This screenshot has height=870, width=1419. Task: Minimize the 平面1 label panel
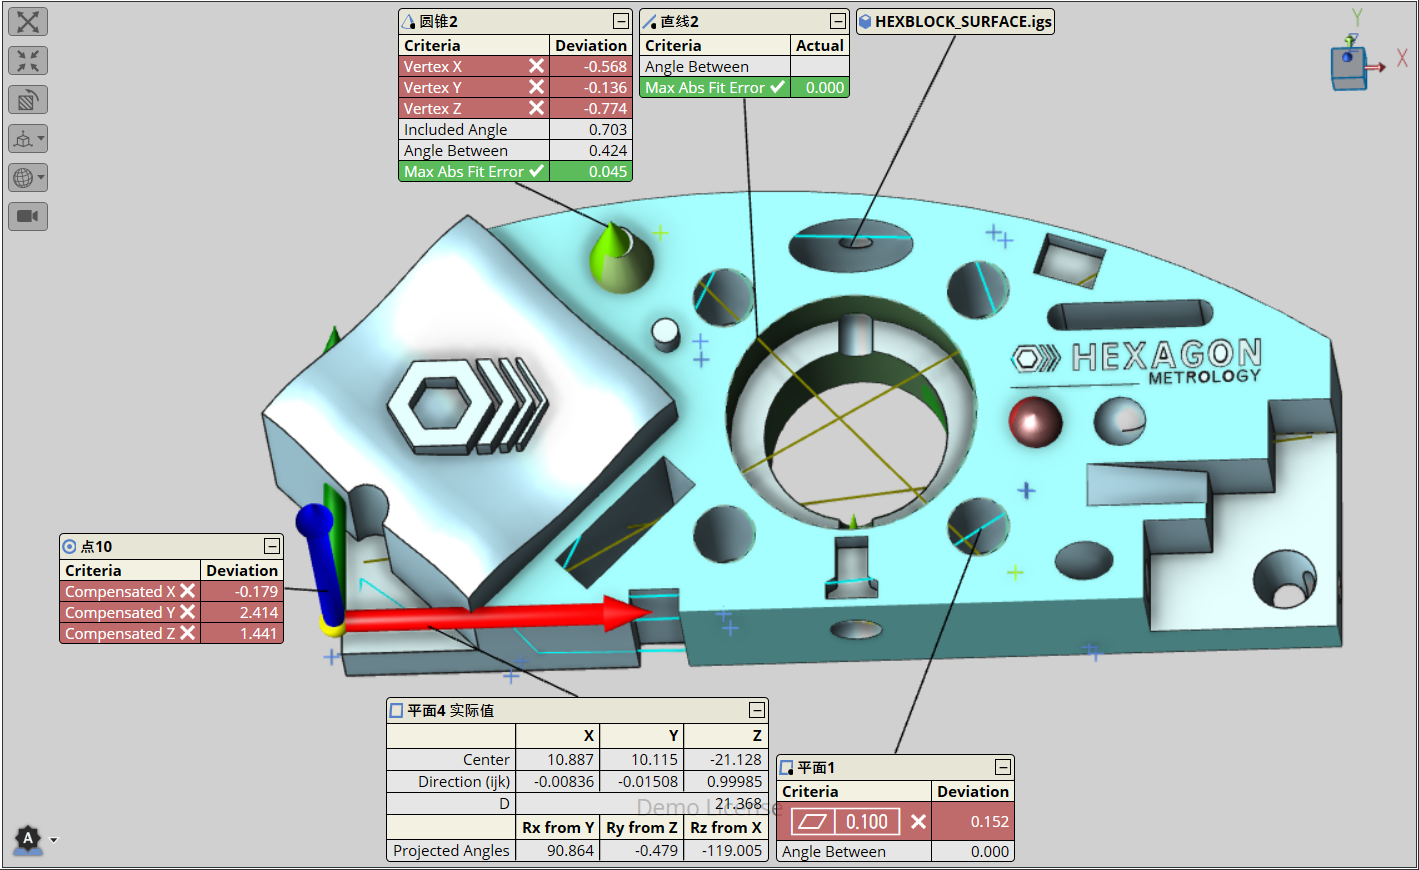pyautogui.click(x=1002, y=767)
